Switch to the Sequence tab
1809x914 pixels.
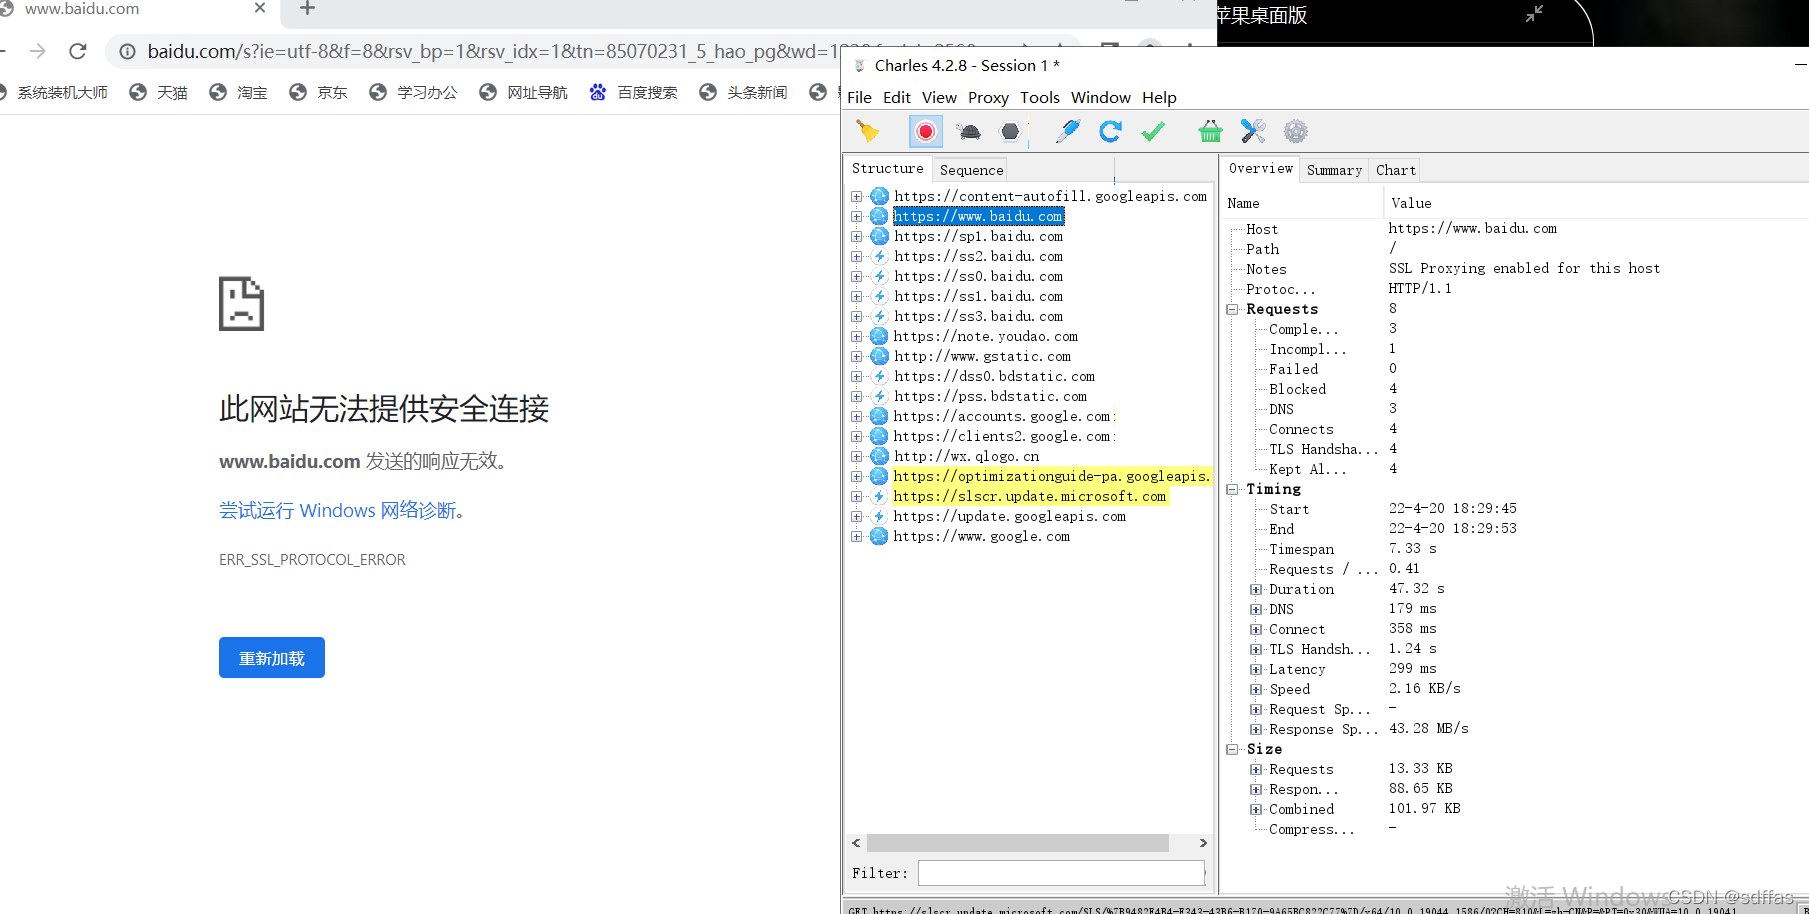point(971,170)
